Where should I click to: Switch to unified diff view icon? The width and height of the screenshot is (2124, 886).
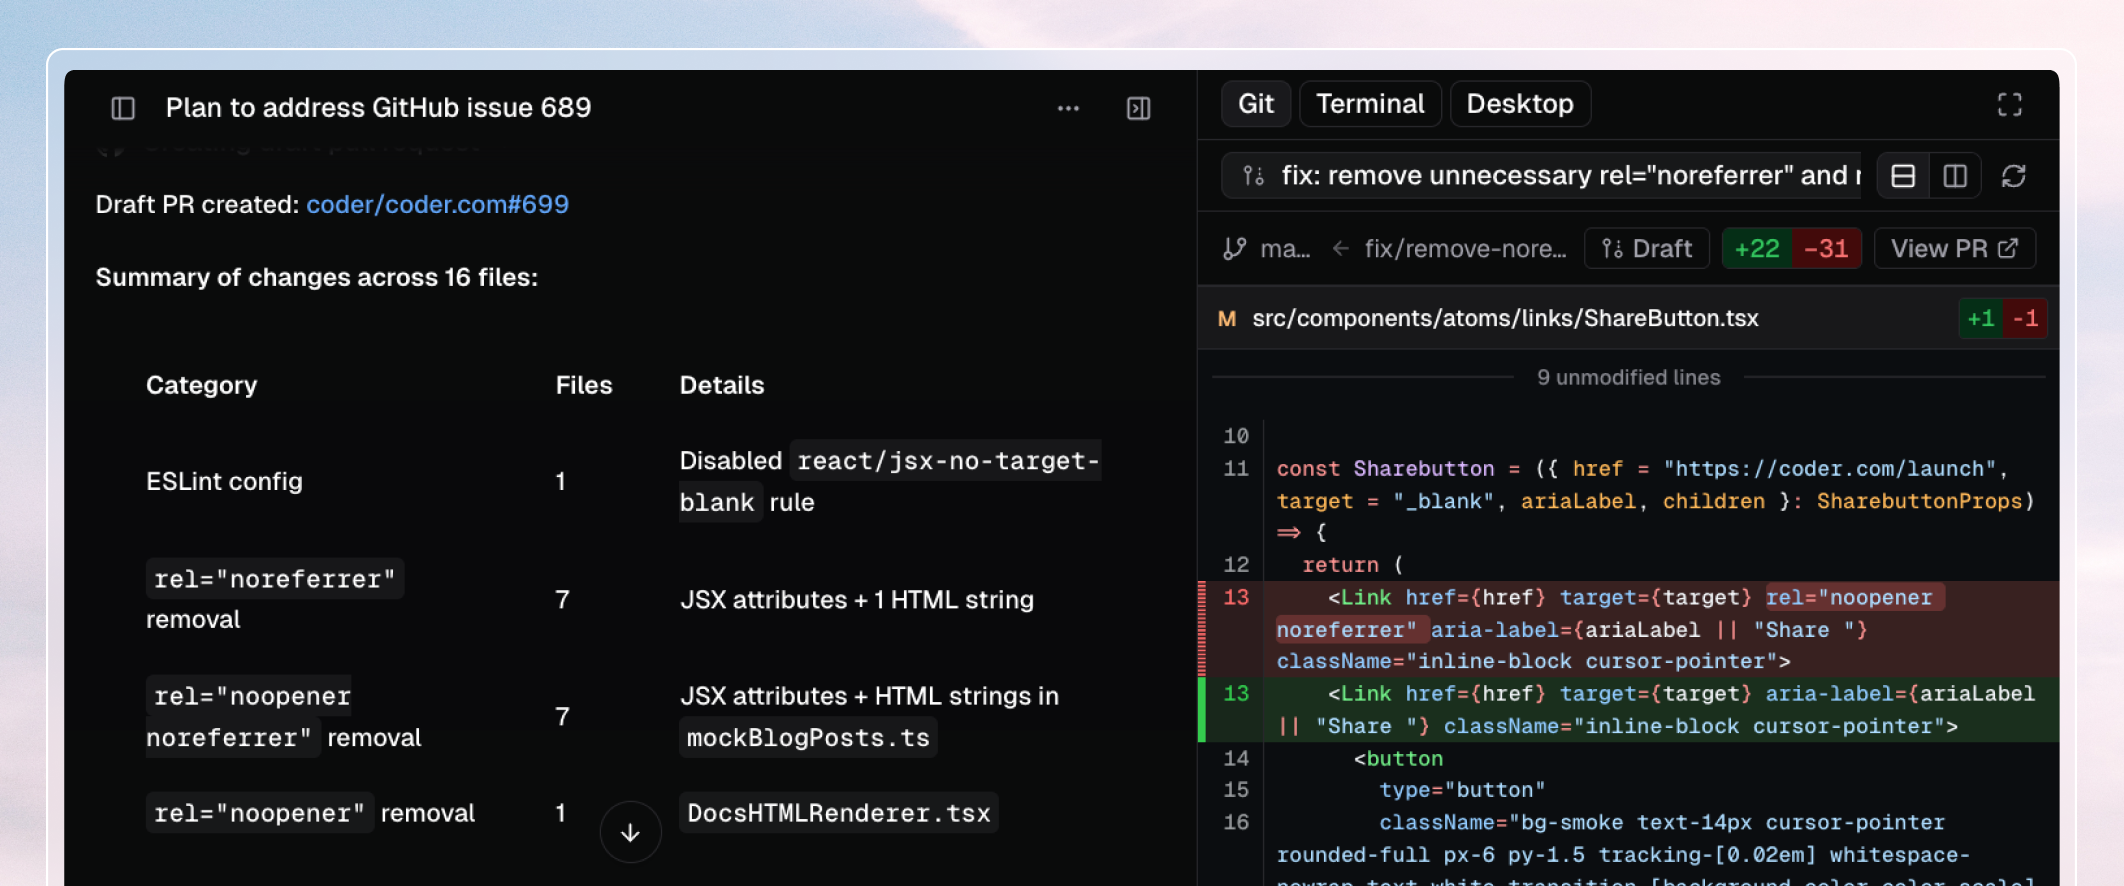pyautogui.click(x=1903, y=176)
